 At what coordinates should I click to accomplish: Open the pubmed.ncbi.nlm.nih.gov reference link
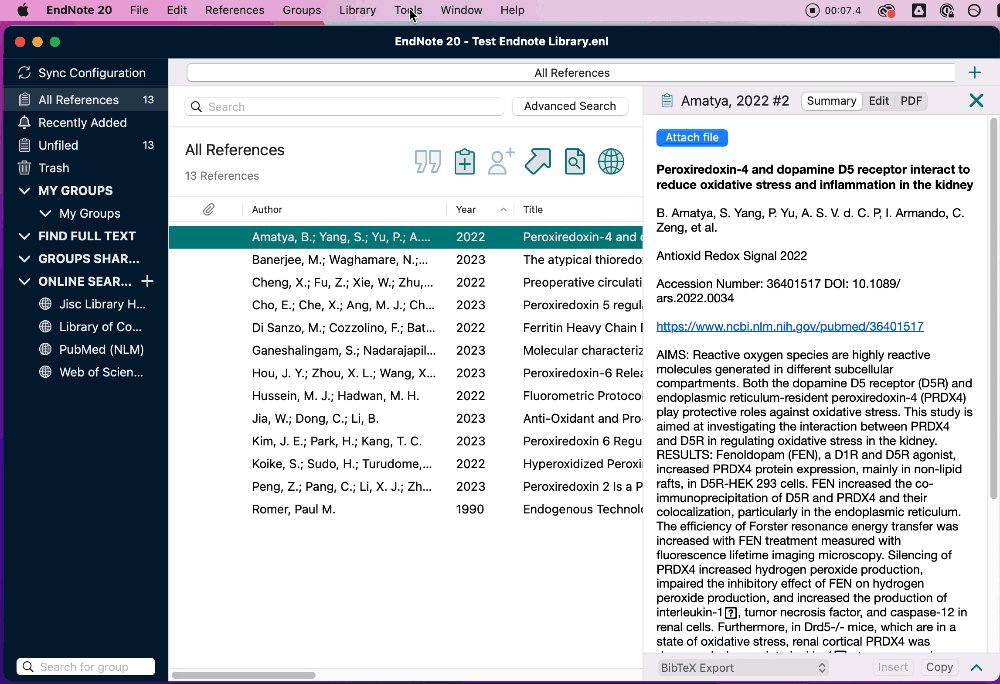coord(790,325)
